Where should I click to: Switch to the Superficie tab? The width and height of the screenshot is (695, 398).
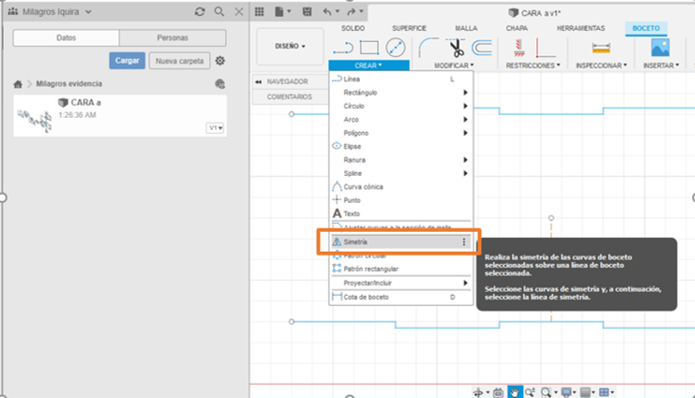tap(409, 28)
